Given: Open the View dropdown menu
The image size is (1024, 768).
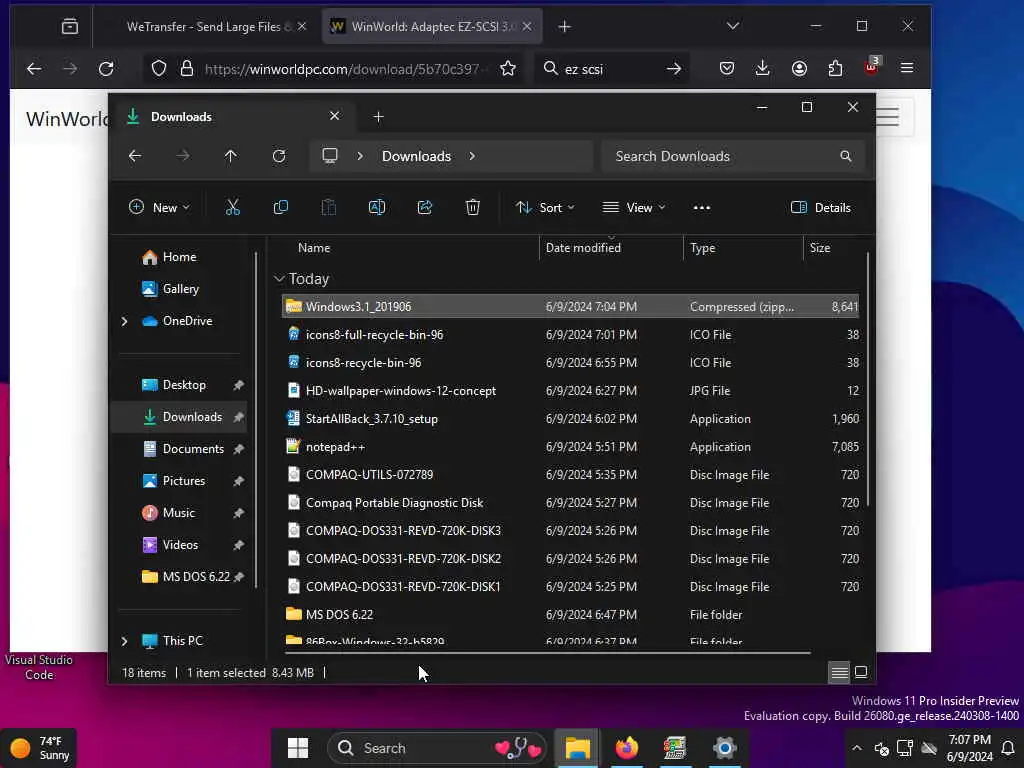Looking at the screenshot, I should (633, 208).
